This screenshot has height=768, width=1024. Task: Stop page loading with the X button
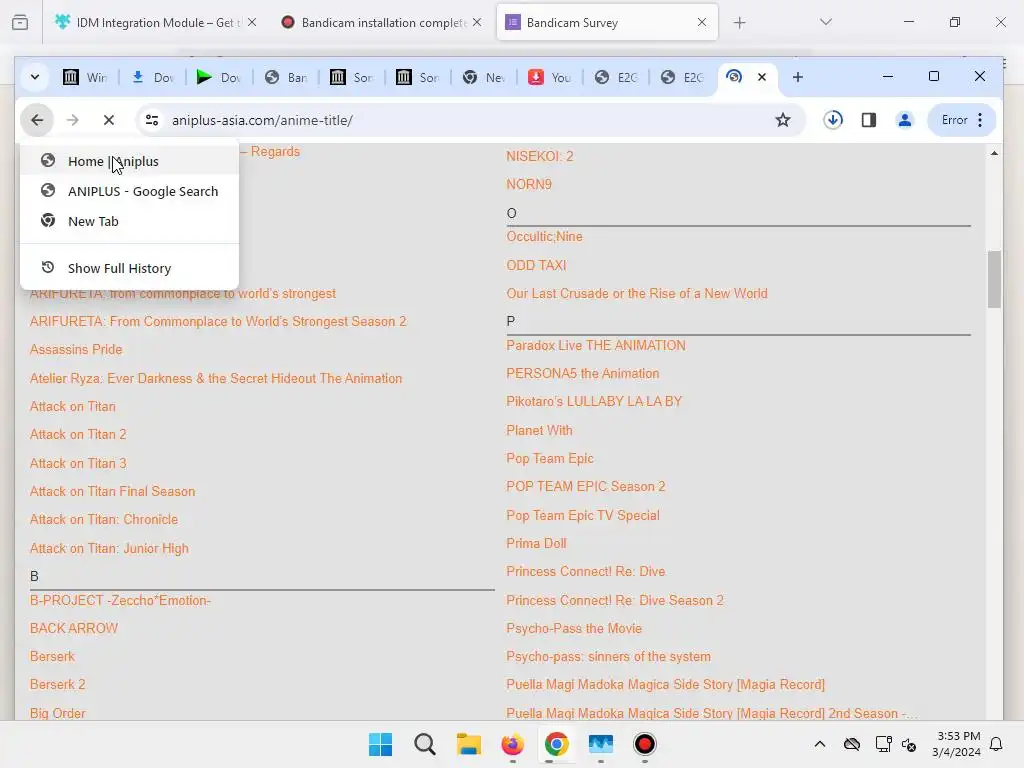coord(109,120)
